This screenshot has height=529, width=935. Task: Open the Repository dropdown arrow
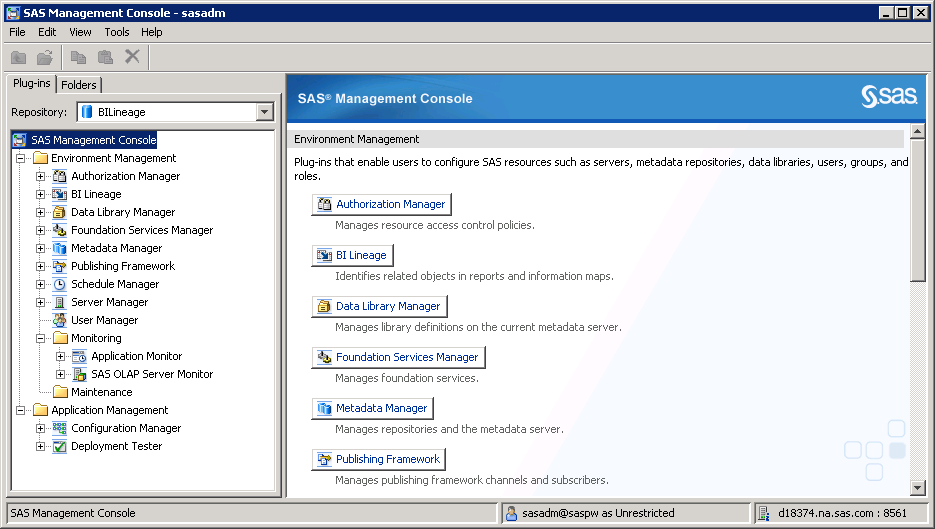point(264,112)
